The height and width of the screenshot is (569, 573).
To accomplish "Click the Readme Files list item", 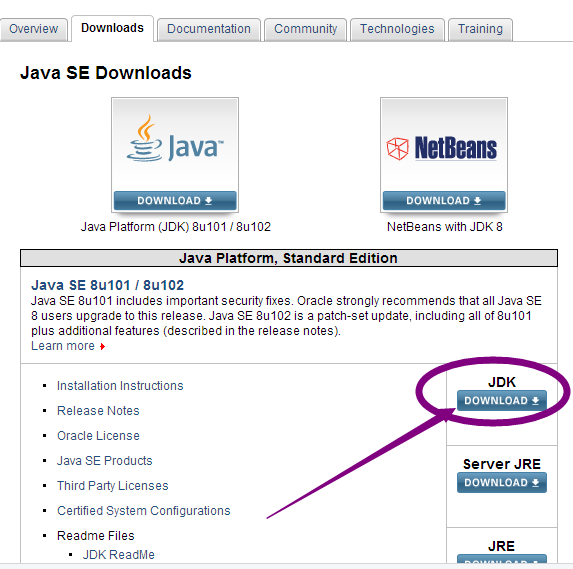I will point(96,536).
